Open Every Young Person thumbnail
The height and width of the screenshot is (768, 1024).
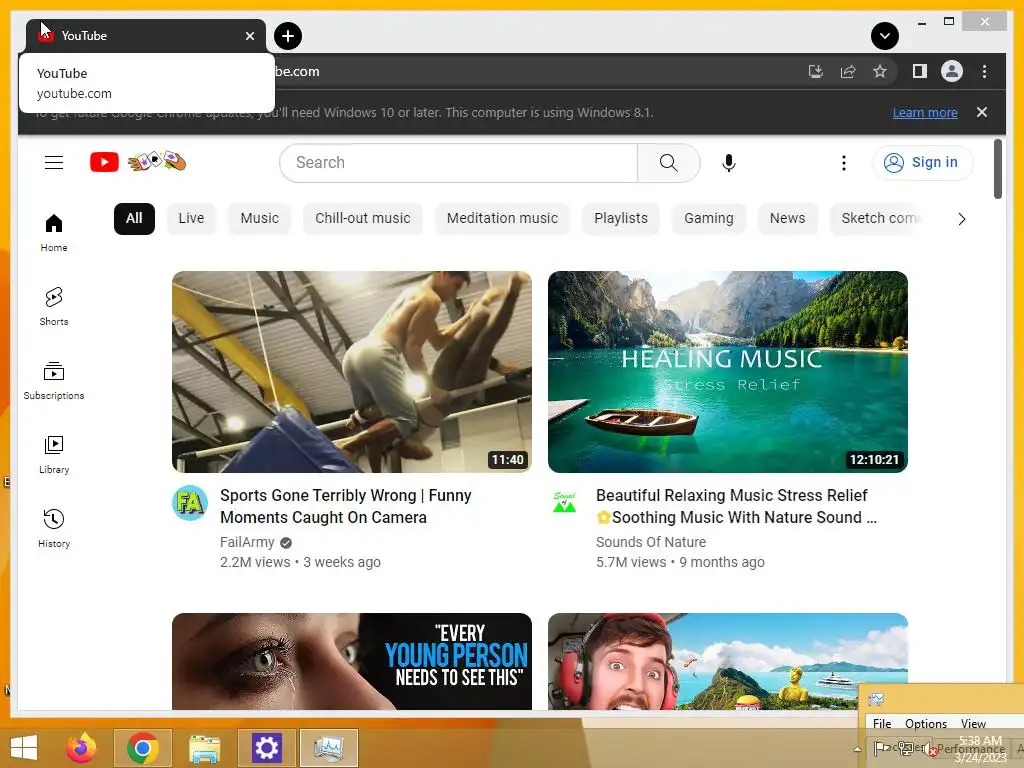coord(351,661)
